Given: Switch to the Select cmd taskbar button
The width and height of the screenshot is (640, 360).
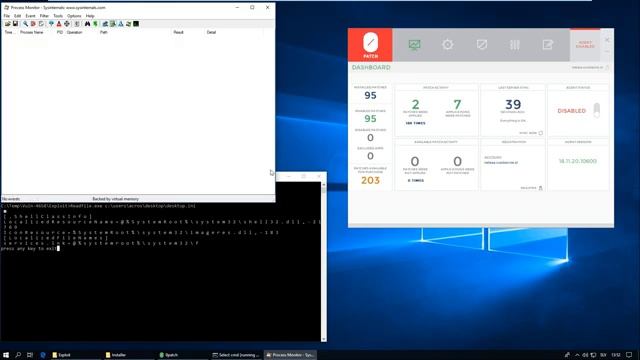Looking at the screenshot, I should 236,355.
